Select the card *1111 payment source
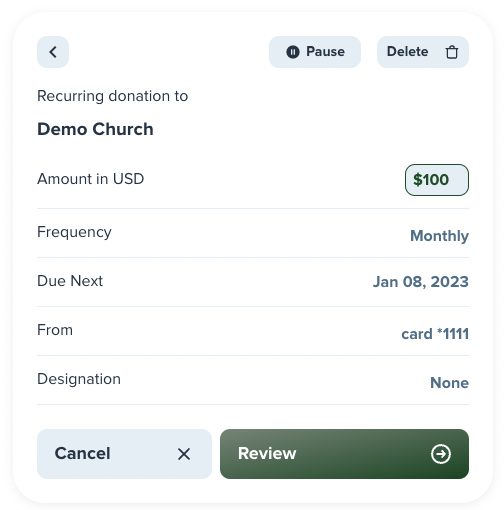This screenshot has width=504, height=510. pos(435,334)
